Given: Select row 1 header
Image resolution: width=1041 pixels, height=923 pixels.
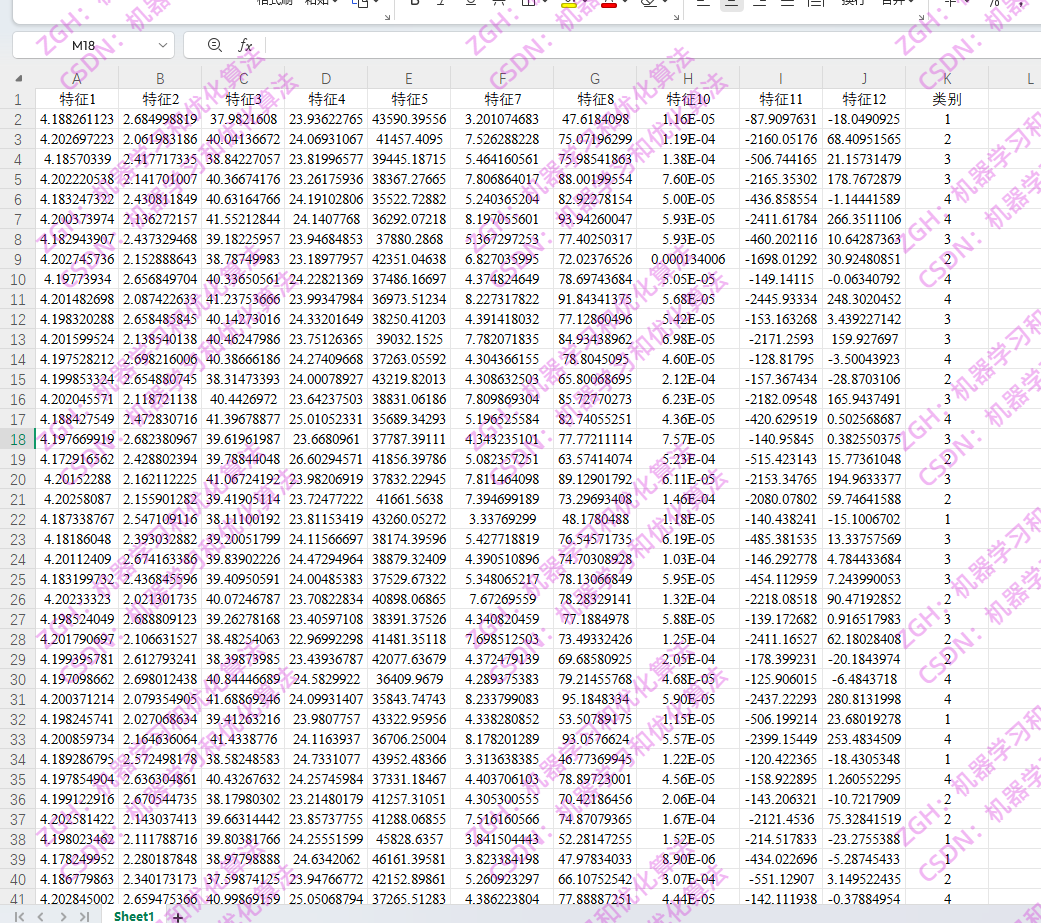Looking at the screenshot, I should click(x=18, y=100).
